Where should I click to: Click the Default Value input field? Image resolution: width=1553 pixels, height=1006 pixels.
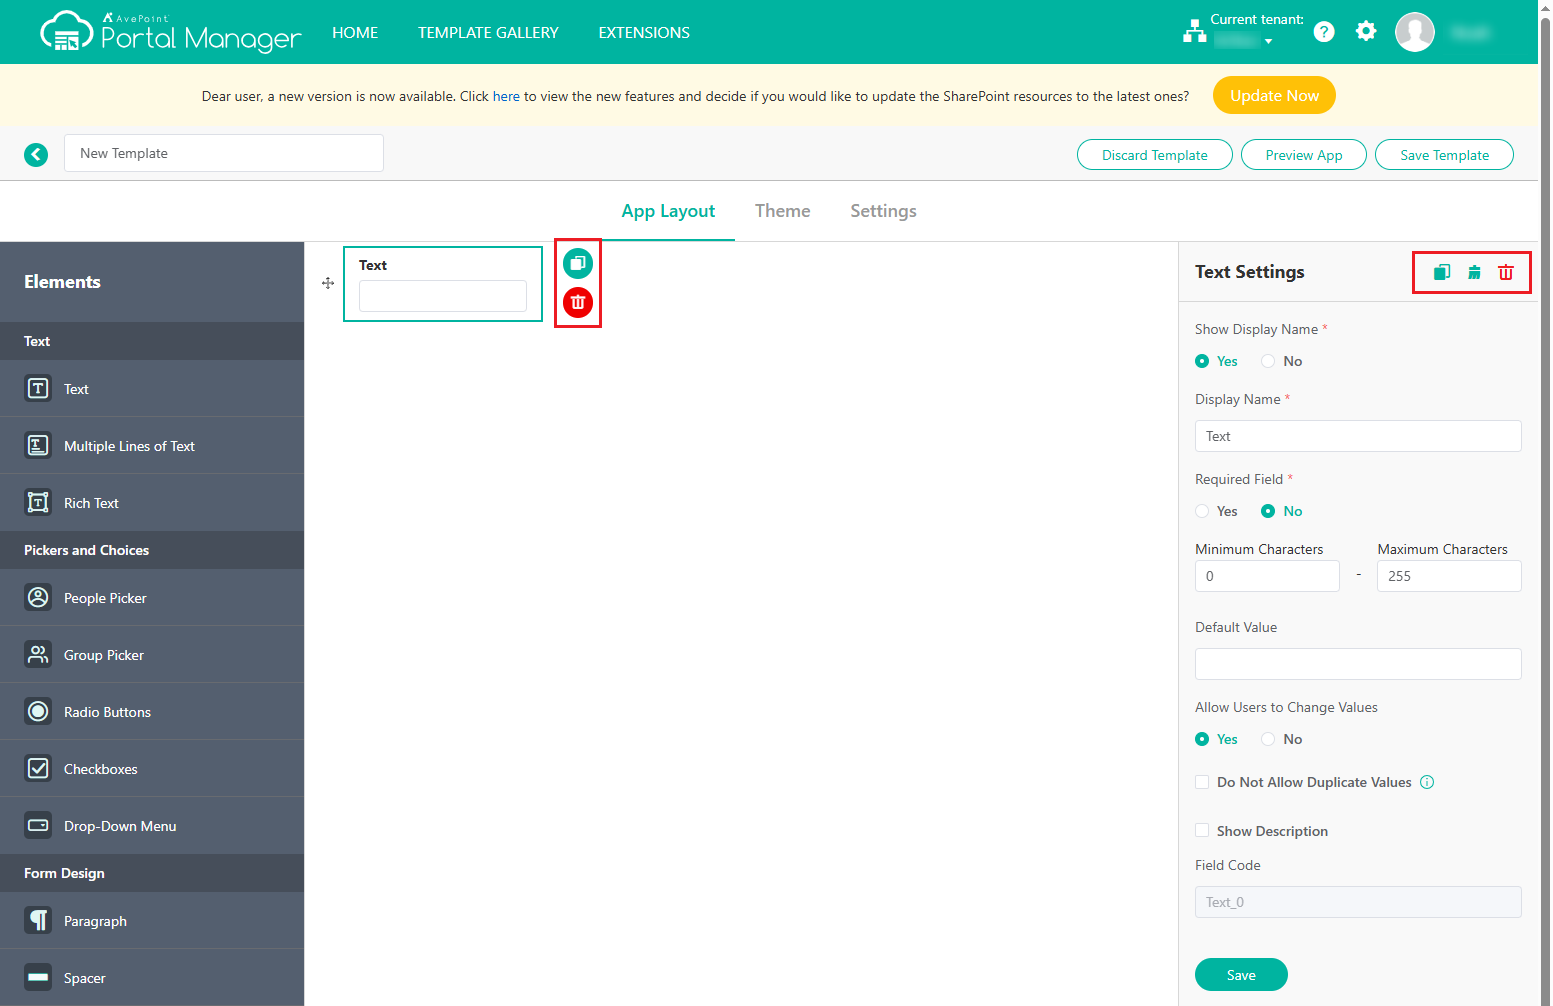[1358, 664]
